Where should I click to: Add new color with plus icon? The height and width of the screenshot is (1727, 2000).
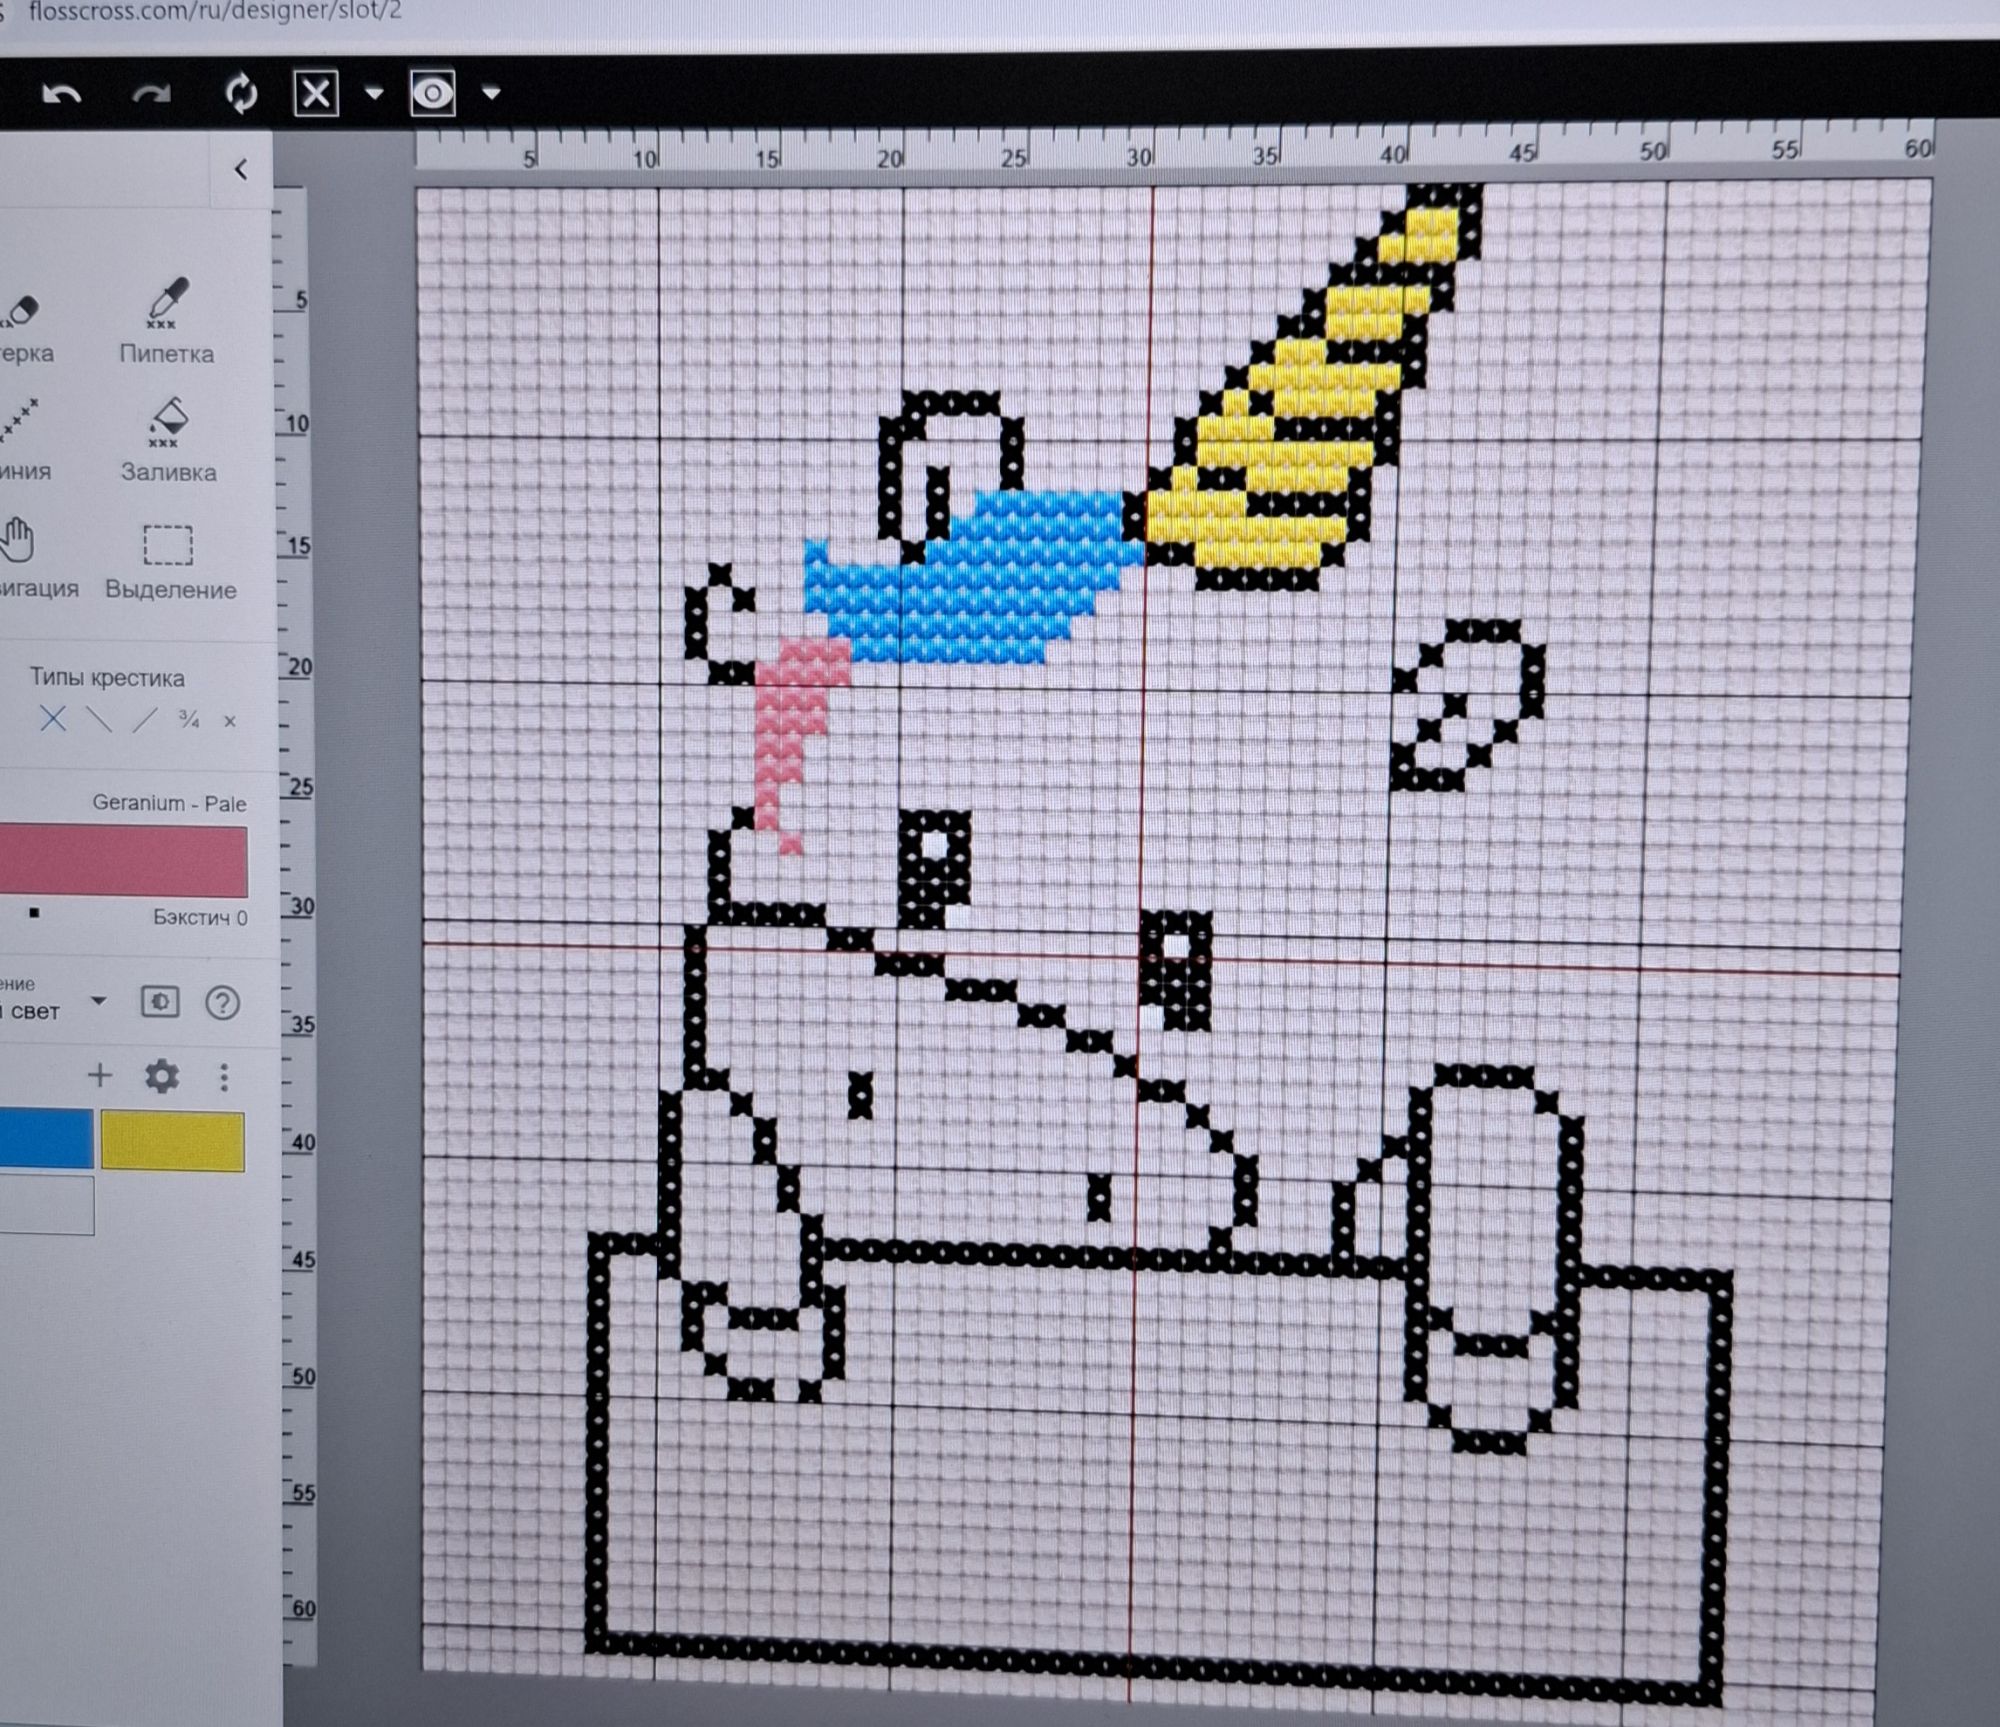click(x=99, y=1076)
